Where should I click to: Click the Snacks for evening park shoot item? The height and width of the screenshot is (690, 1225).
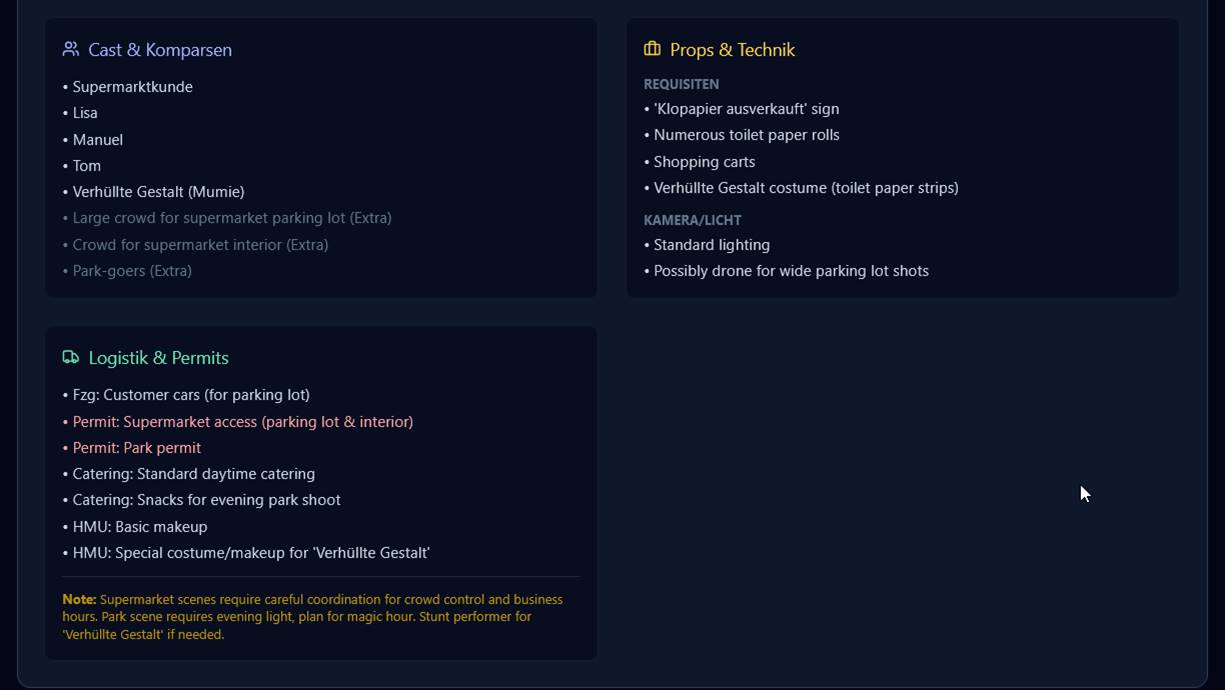tap(206, 500)
